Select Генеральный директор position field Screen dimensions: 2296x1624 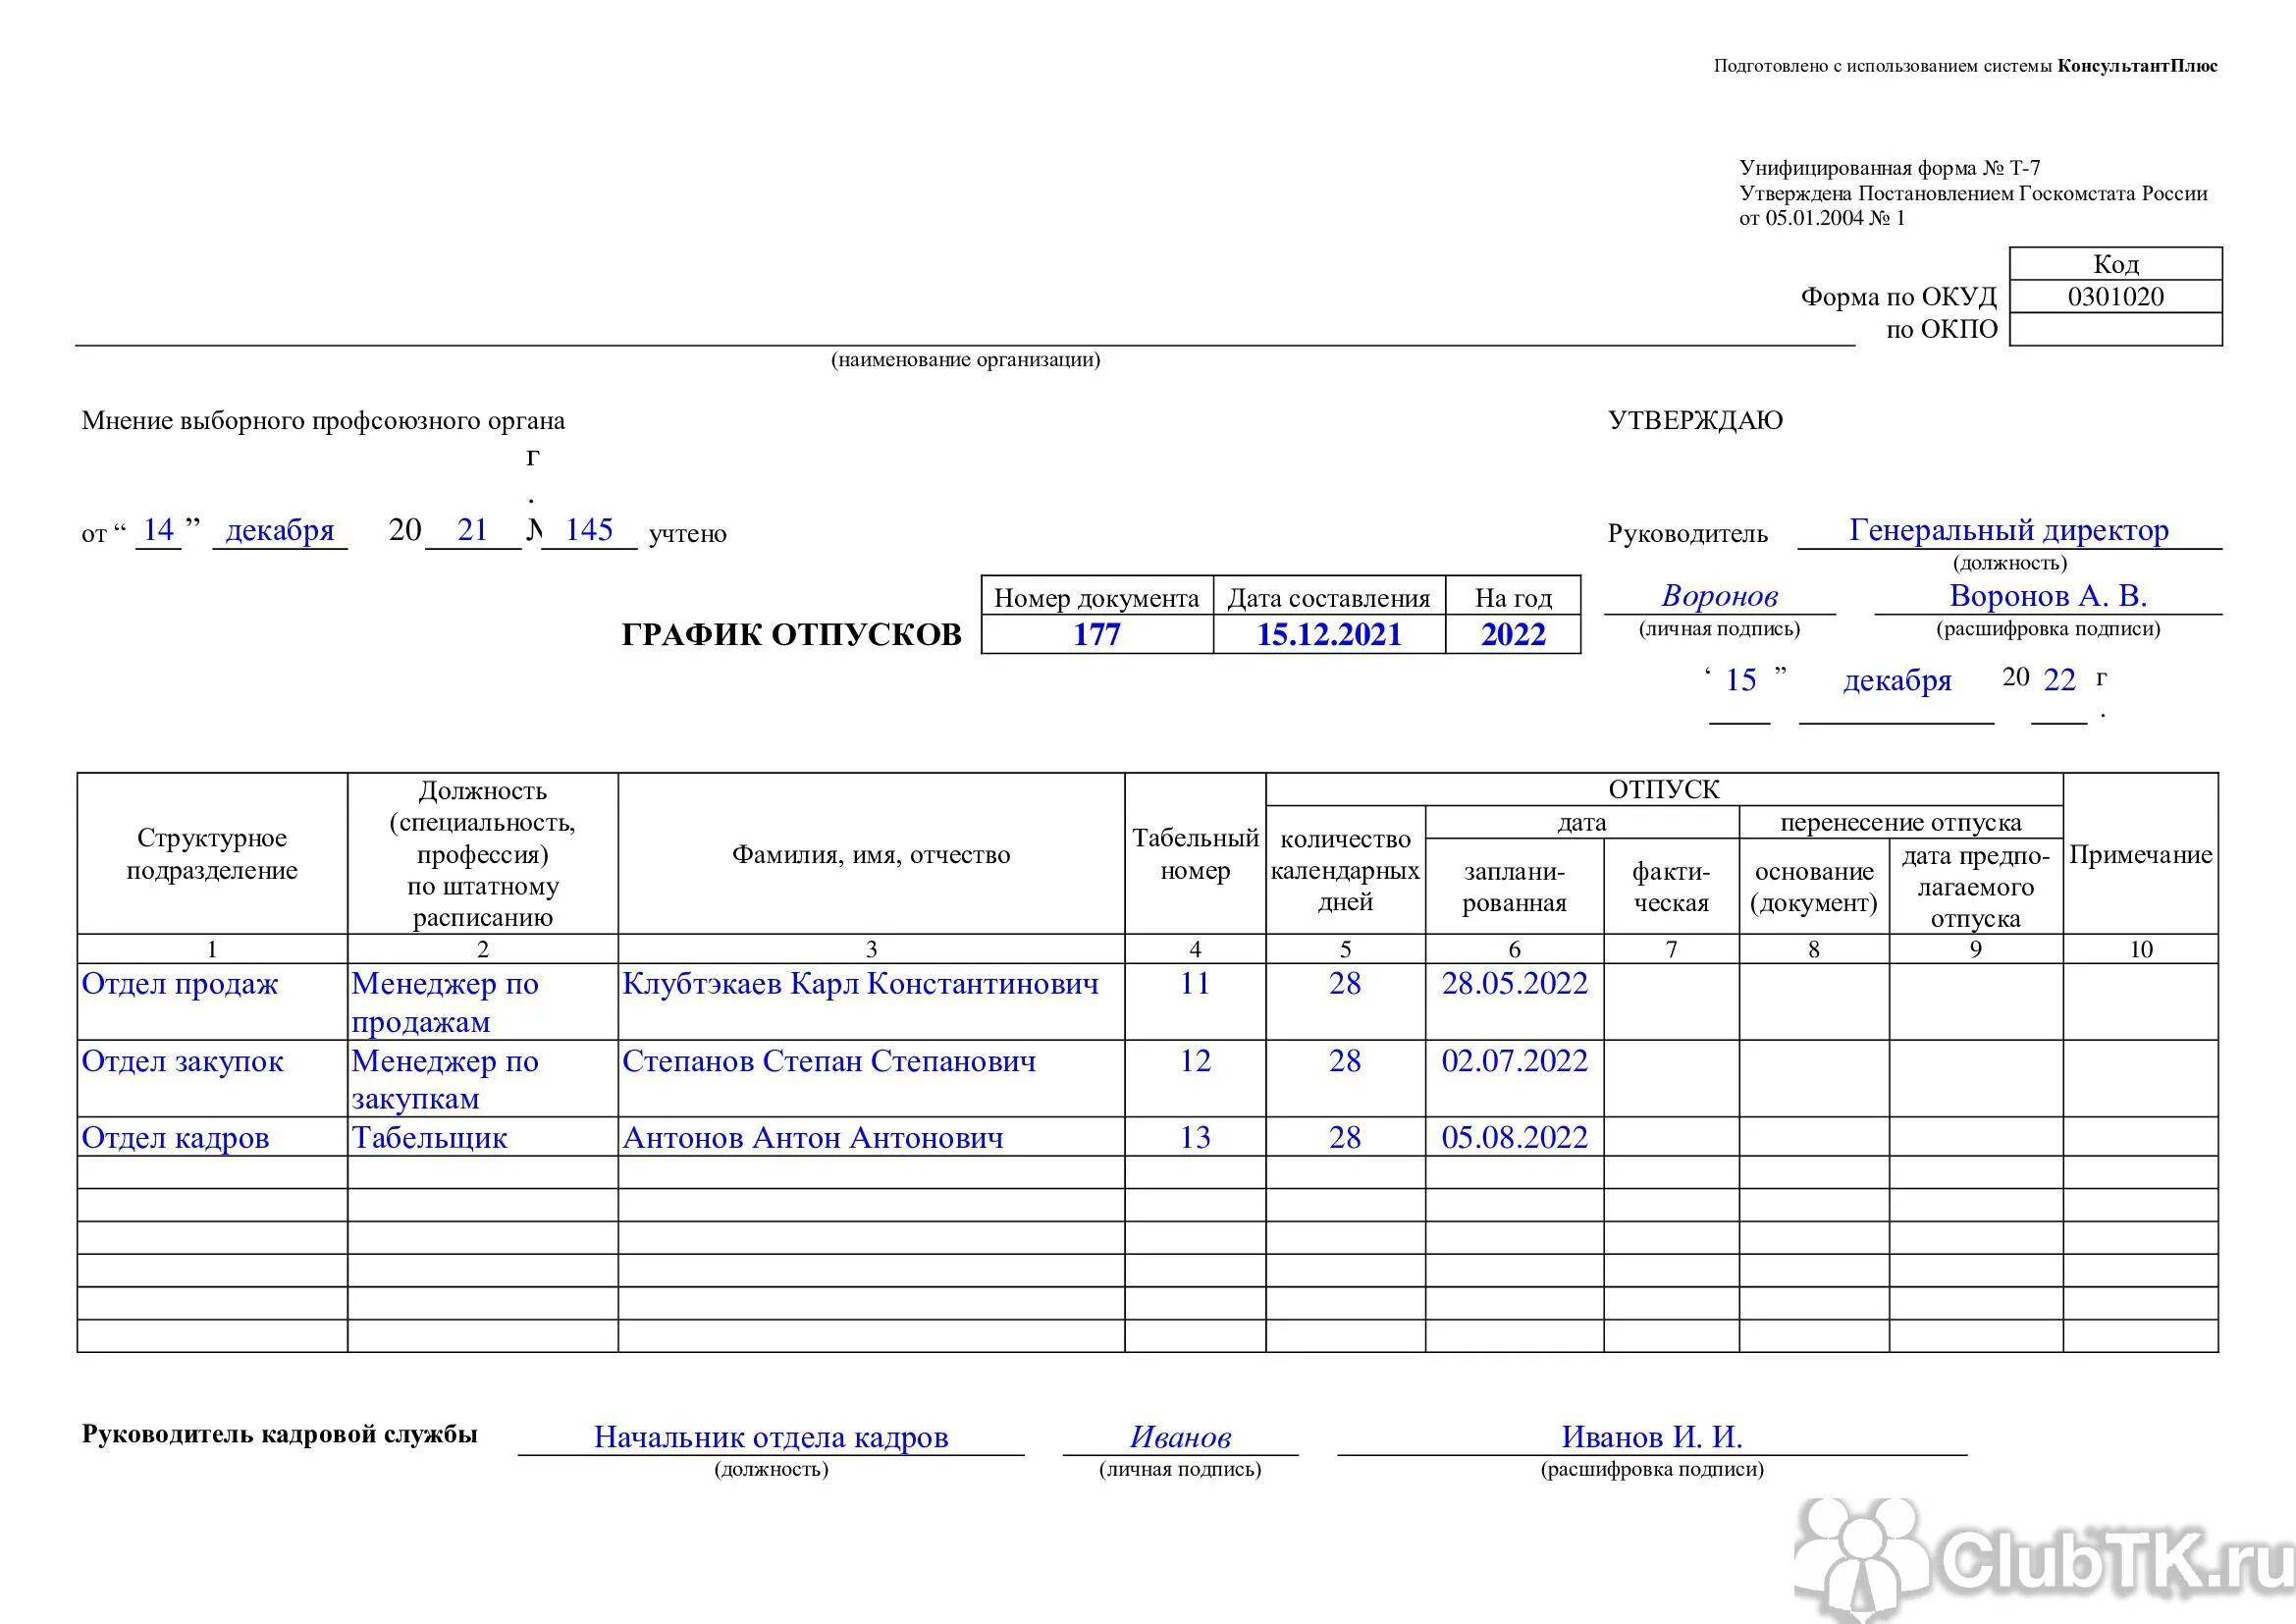click(x=2008, y=530)
